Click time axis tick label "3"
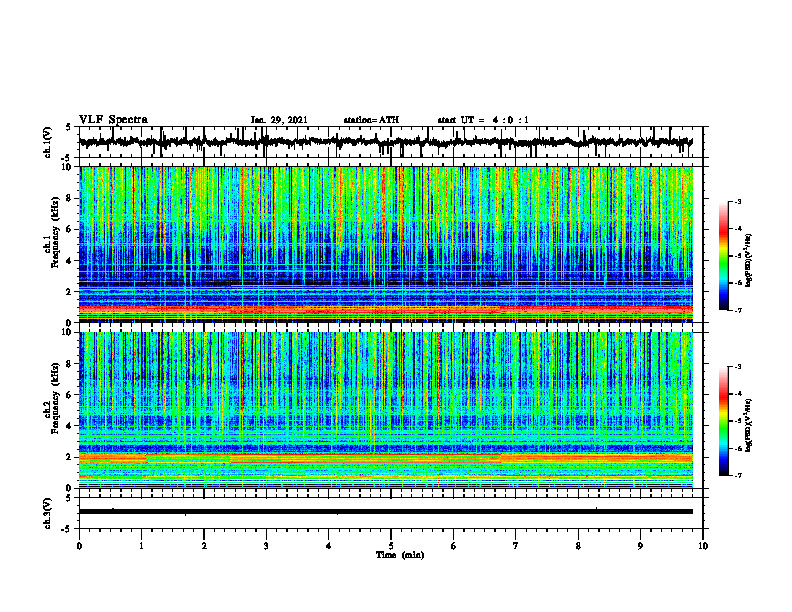792x612 pixels. click(266, 546)
